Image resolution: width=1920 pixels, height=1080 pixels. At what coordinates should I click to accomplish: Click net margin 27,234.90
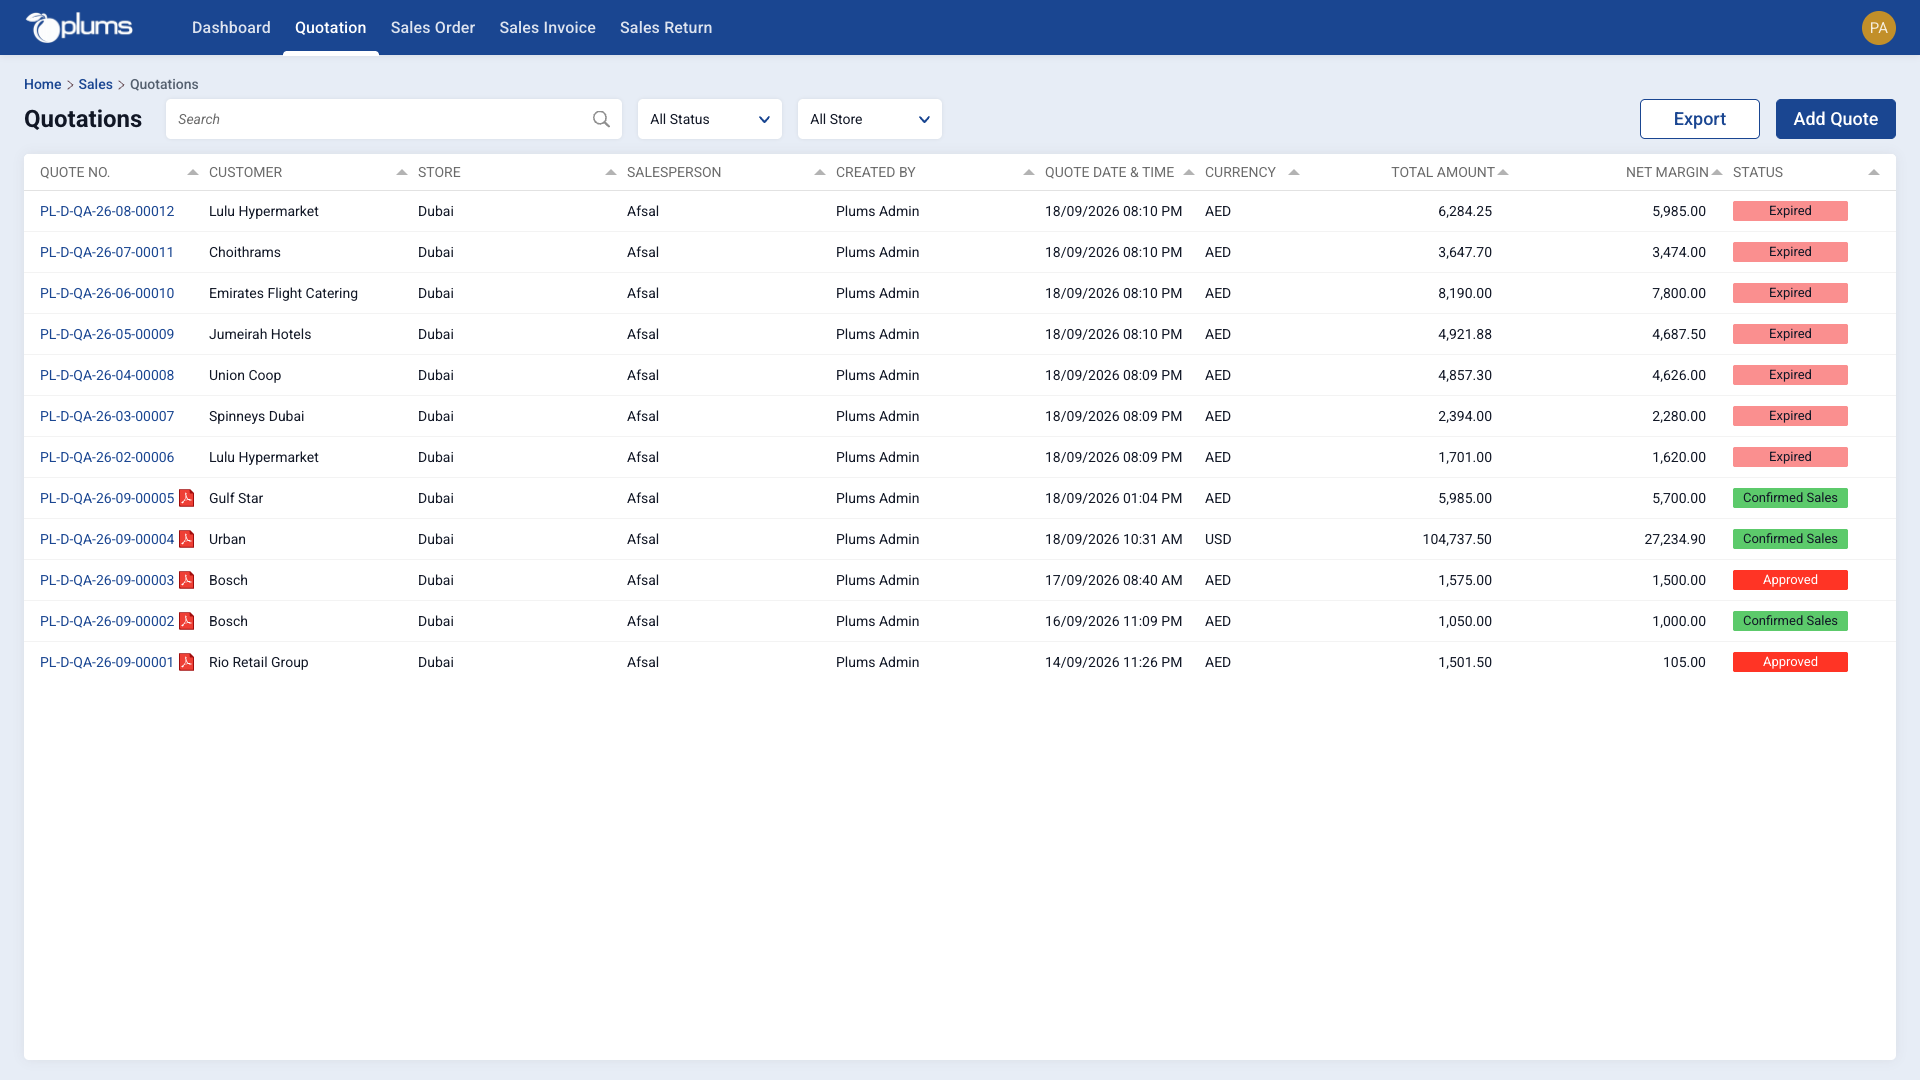click(1675, 539)
